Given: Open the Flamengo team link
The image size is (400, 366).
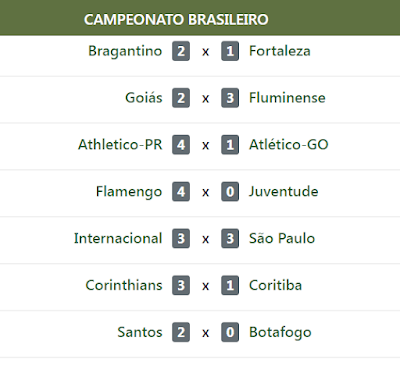Looking at the screenshot, I should [x=129, y=192].
